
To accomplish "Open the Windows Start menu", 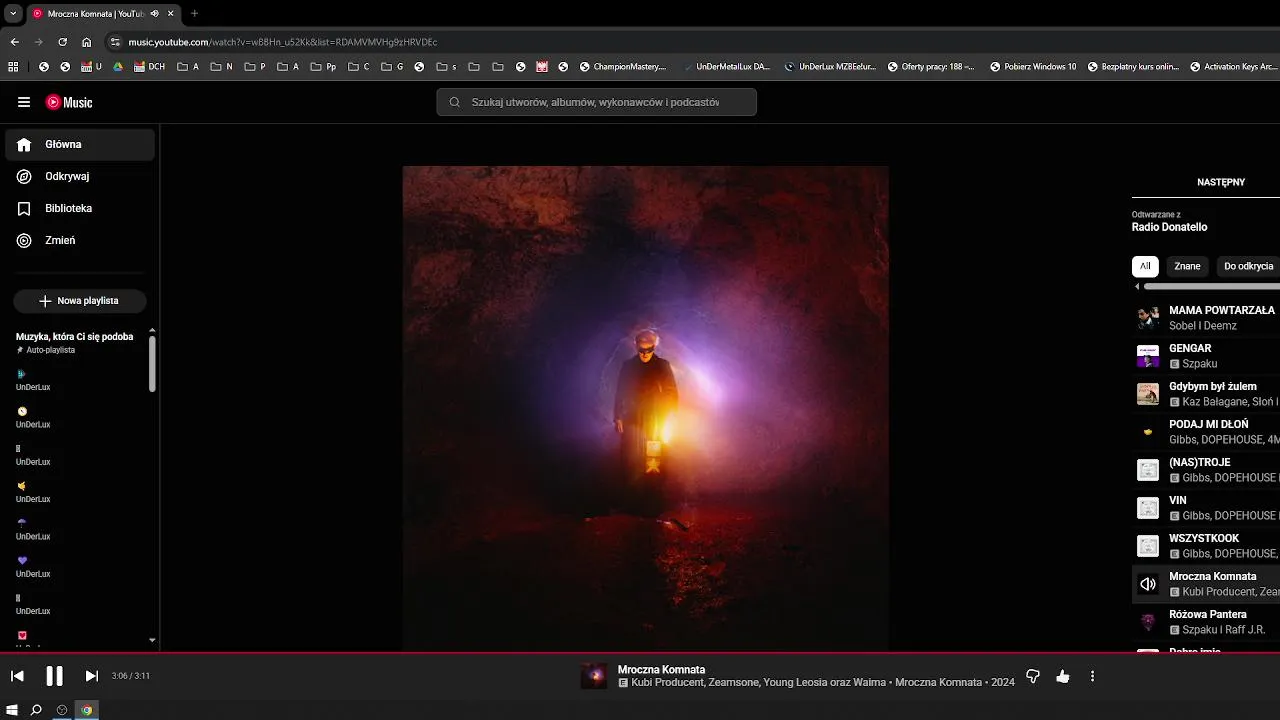I will click(x=12, y=710).
